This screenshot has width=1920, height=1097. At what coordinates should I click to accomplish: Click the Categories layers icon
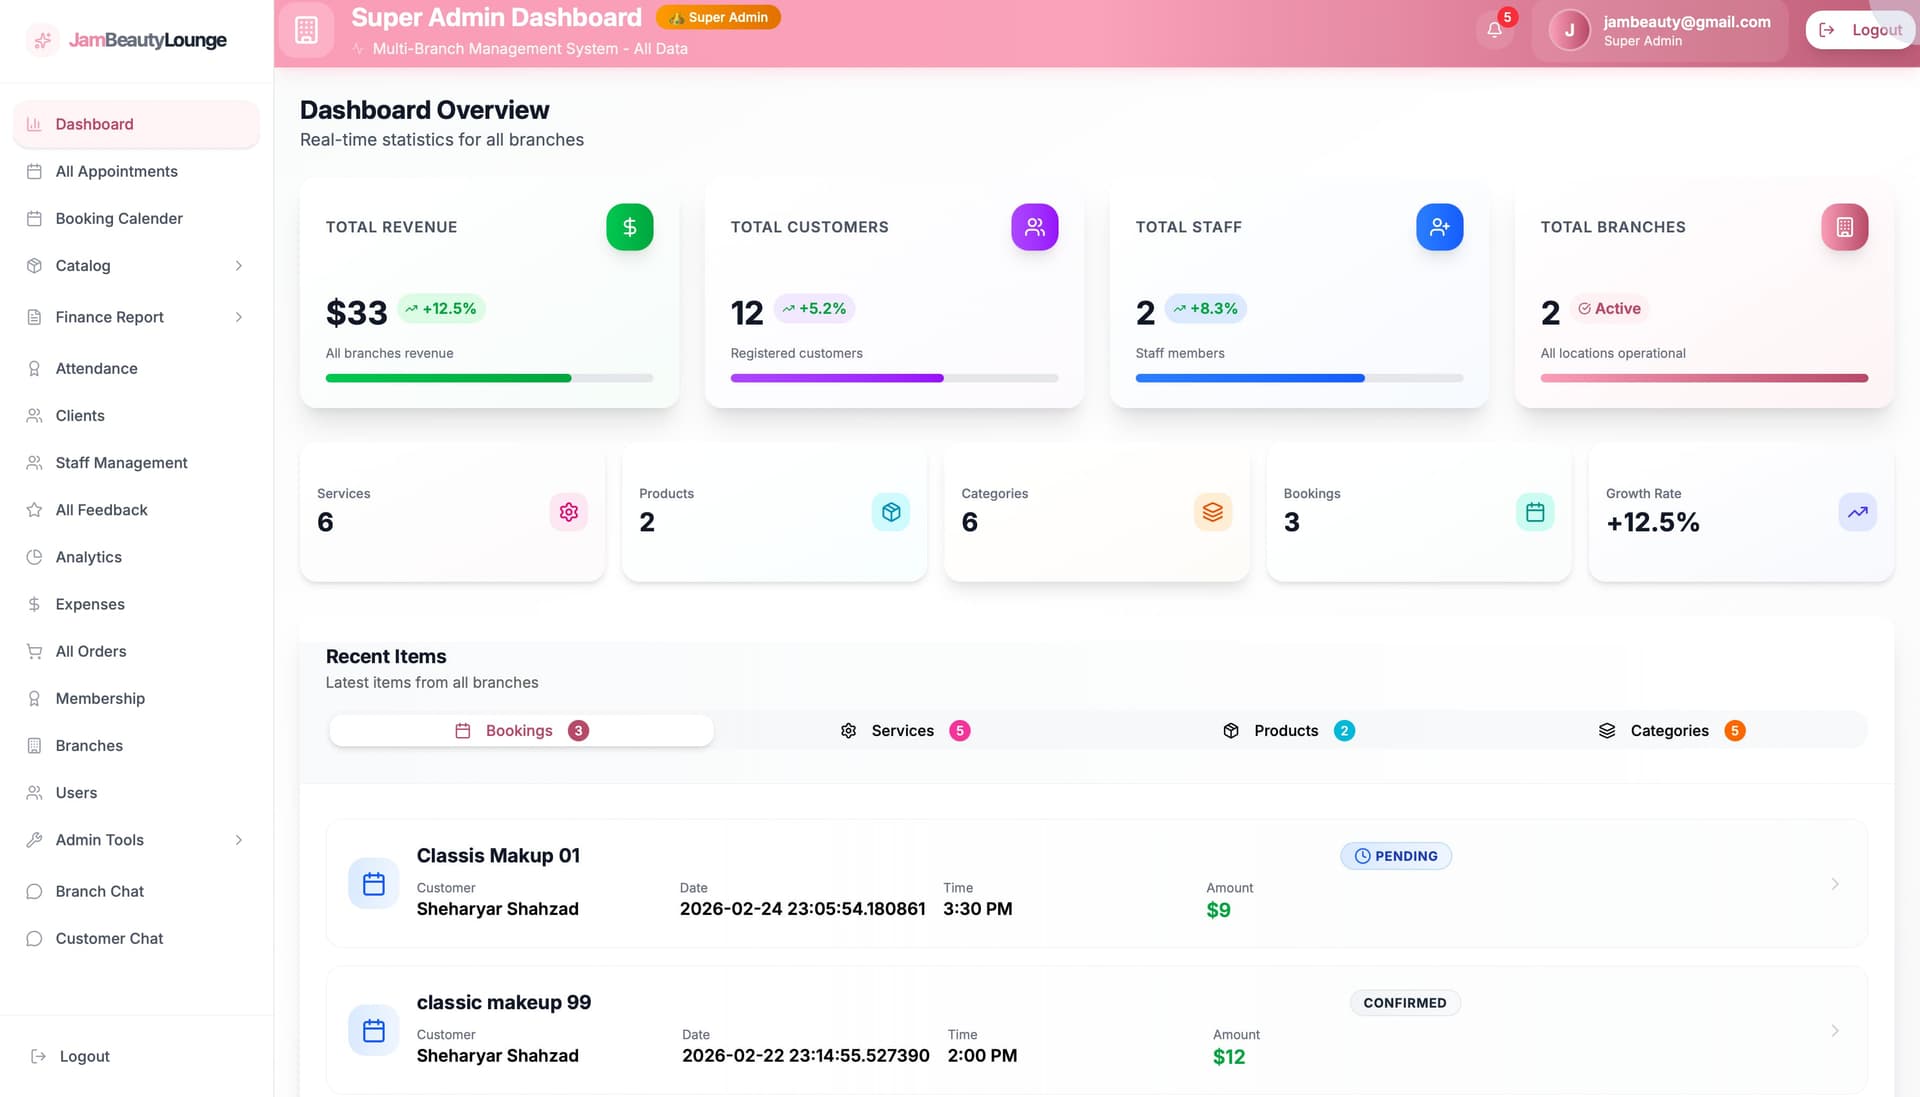click(1212, 511)
